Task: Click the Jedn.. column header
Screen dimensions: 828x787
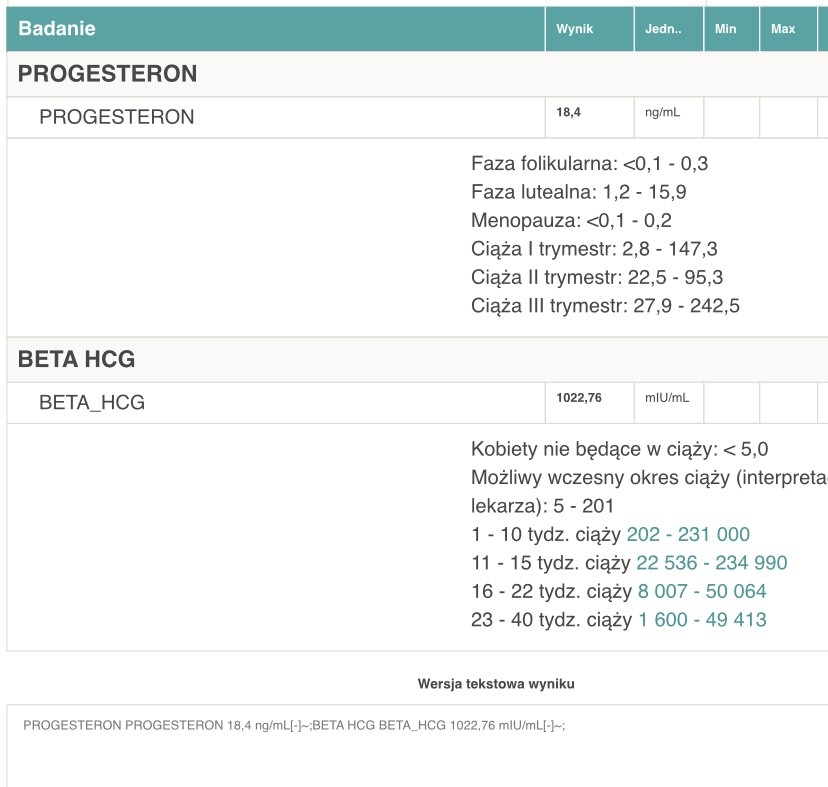Action: pyautogui.click(x=663, y=29)
